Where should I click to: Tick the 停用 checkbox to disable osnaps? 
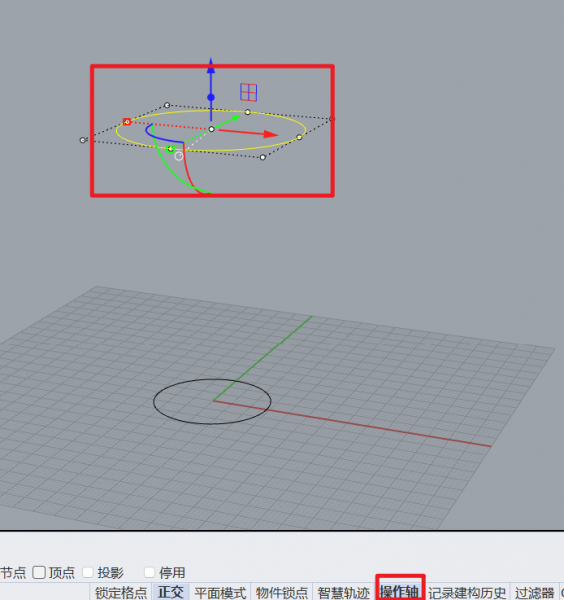coord(150,572)
